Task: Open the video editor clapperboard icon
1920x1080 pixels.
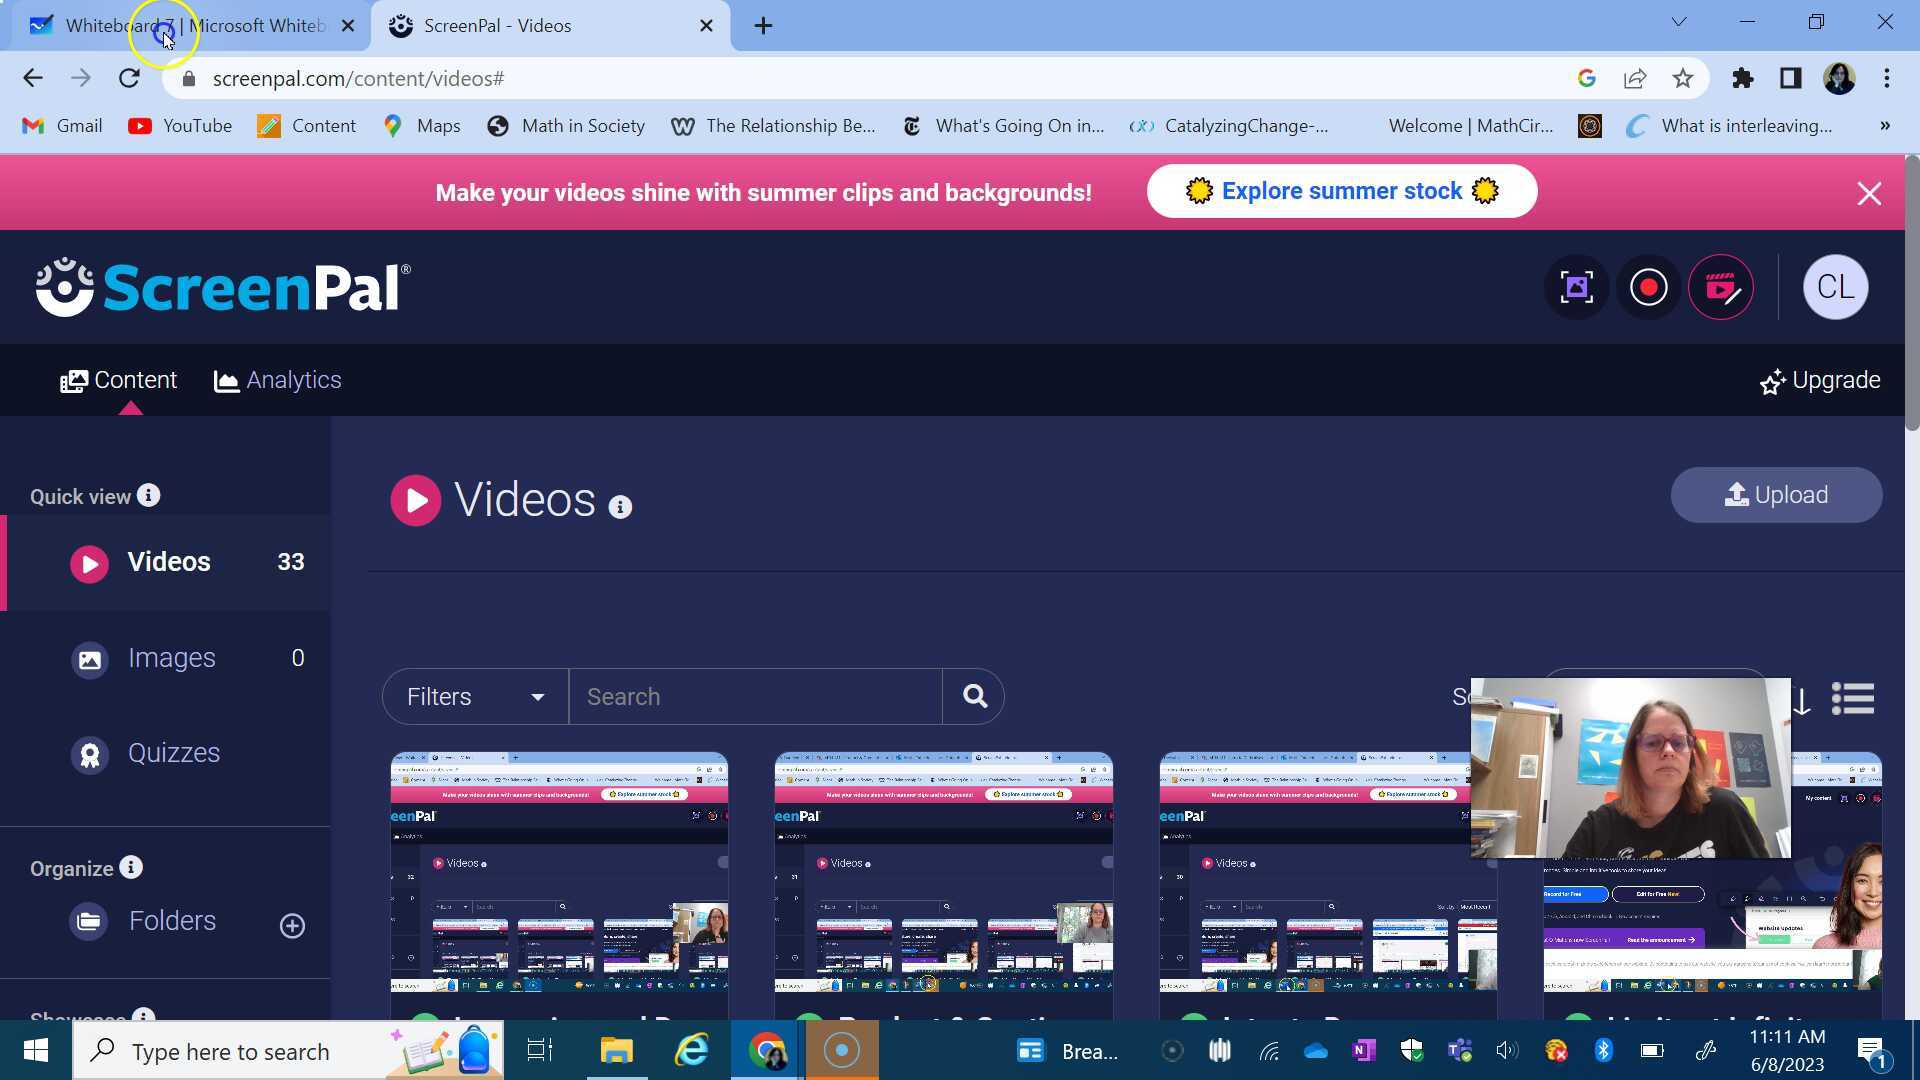Action: click(1720, 288)
